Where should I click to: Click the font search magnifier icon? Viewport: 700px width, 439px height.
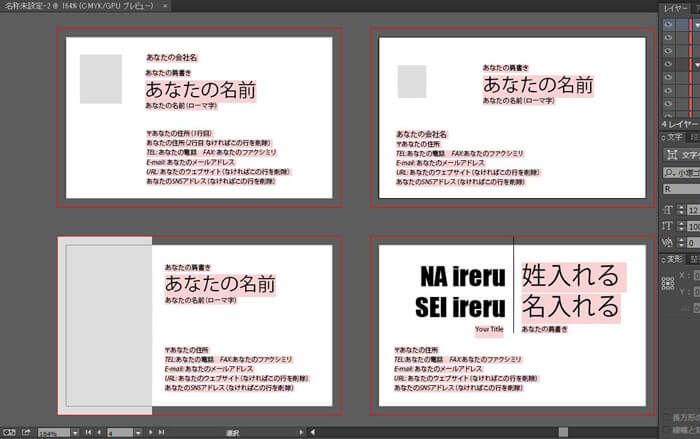tap(669, 172)
